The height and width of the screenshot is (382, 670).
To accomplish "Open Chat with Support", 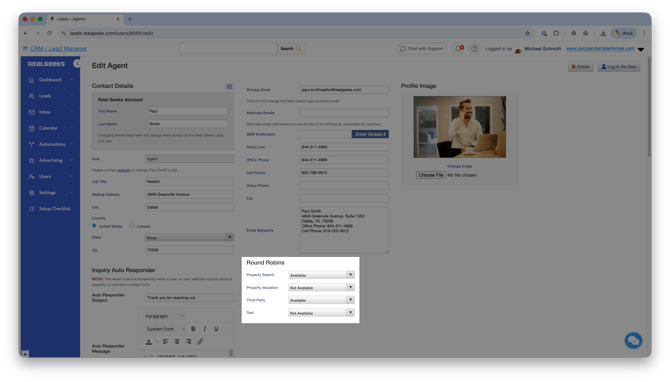I will [422, 49].
